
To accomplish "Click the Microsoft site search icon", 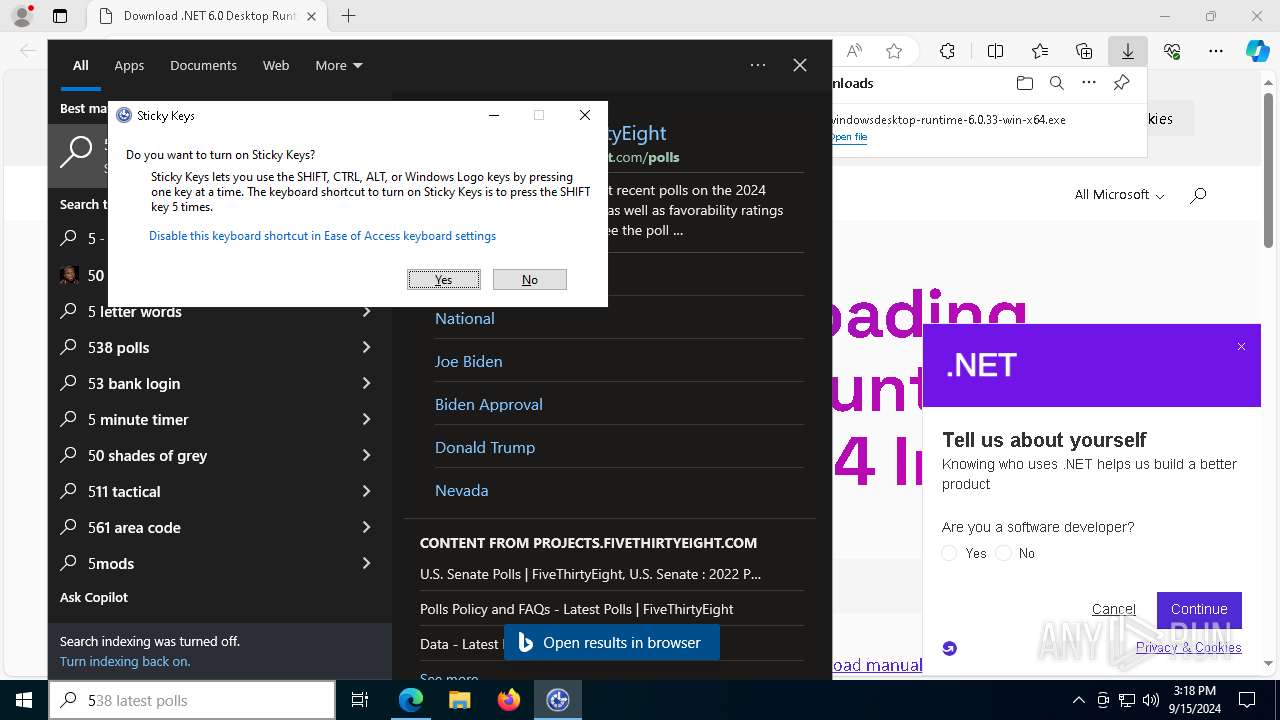I will click(x=1198, y=195).
